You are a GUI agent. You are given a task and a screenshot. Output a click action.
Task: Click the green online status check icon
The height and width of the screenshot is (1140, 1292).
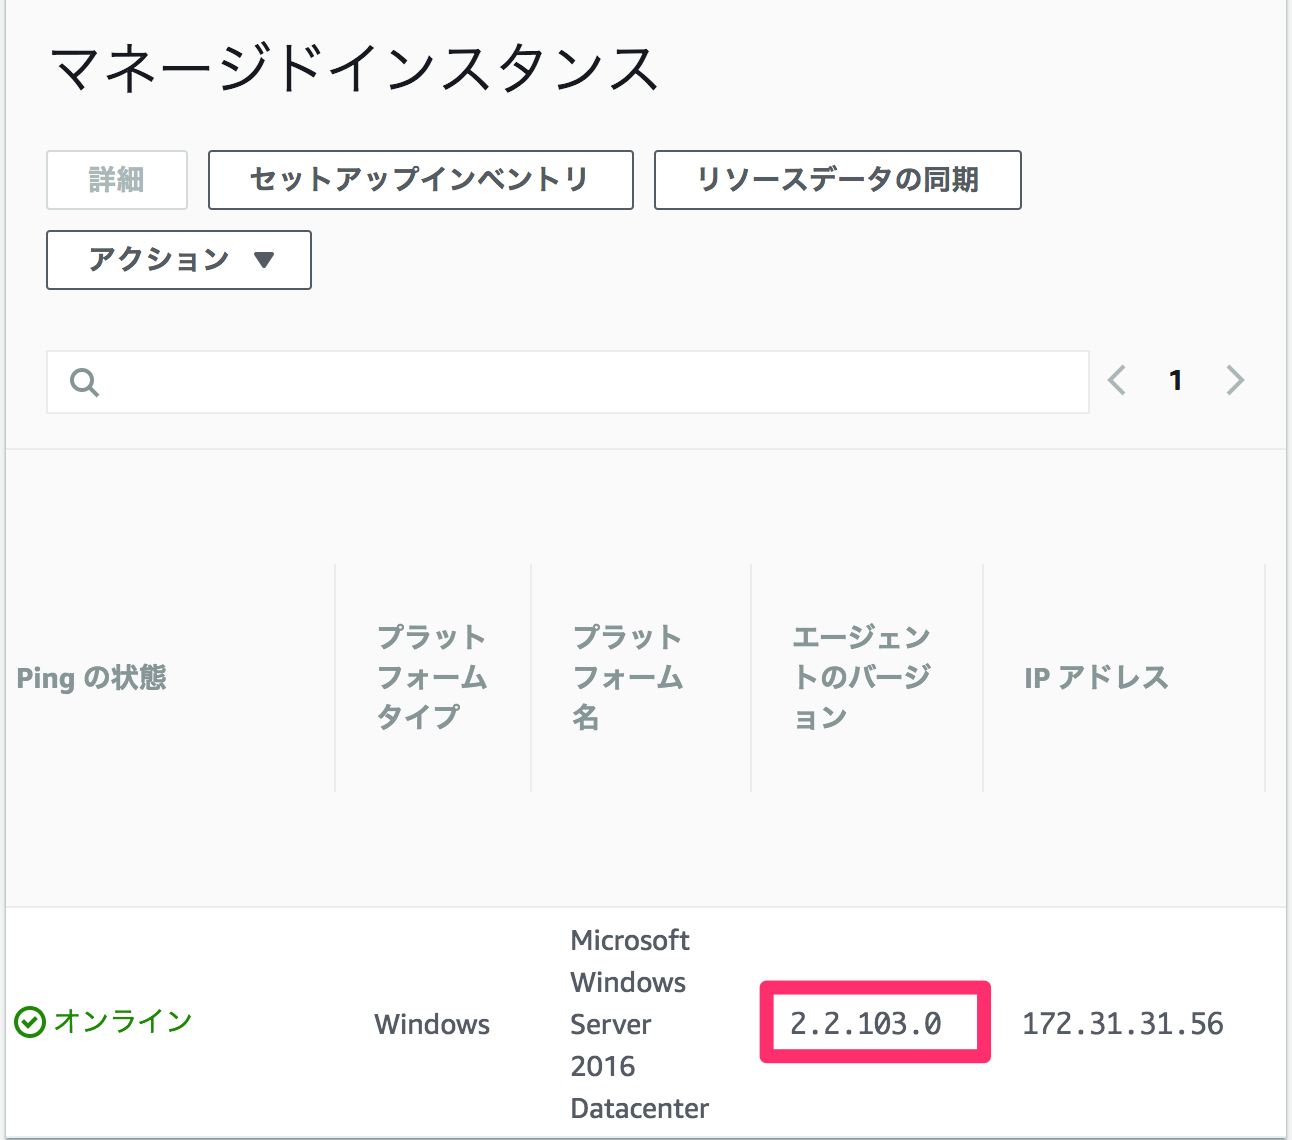(28, 1021)
